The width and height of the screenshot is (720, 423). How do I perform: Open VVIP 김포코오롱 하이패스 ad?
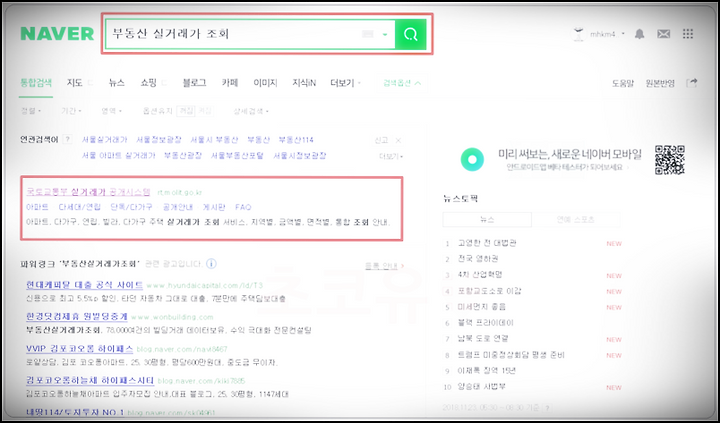click(79, 349)
